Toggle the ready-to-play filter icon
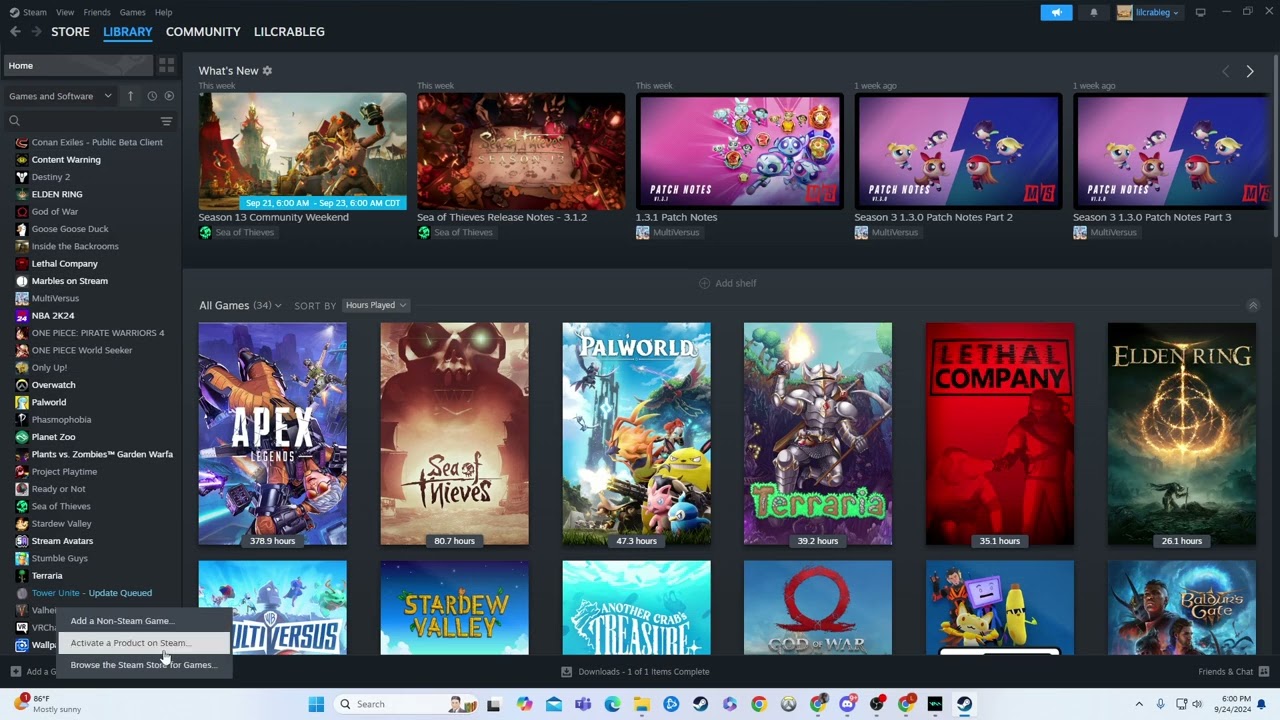This screenshot has width=1280, height=720. 169,96
